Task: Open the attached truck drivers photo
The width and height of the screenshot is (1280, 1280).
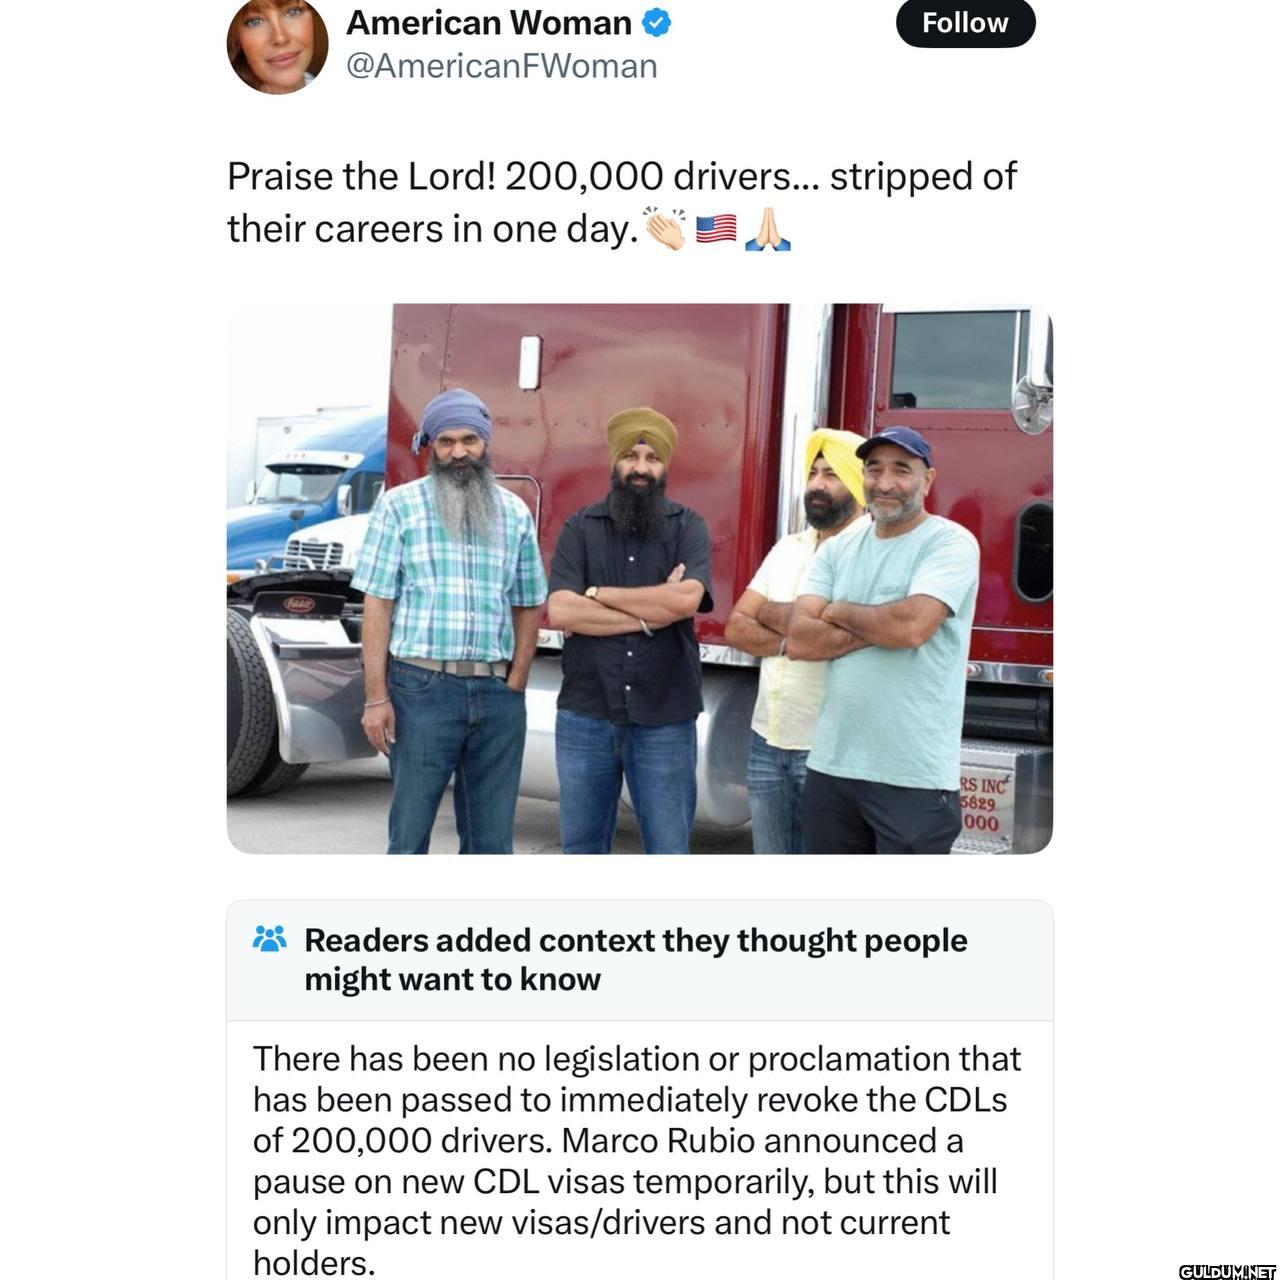Action: pos(640,578)
